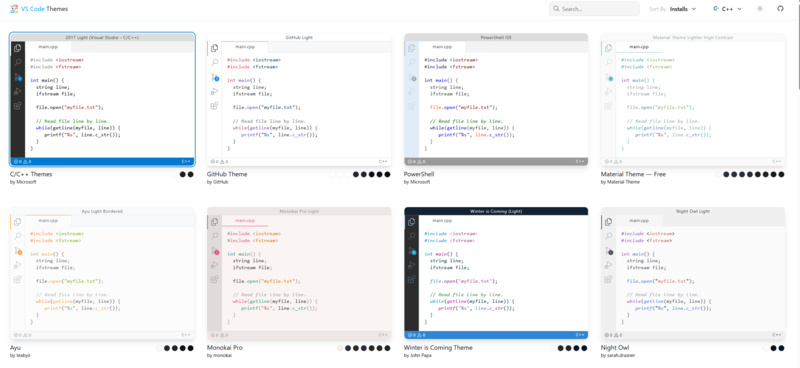Select main.cpp tab in Winter is Coming preview
Screen dimensions: 800x368
(442, 220)
